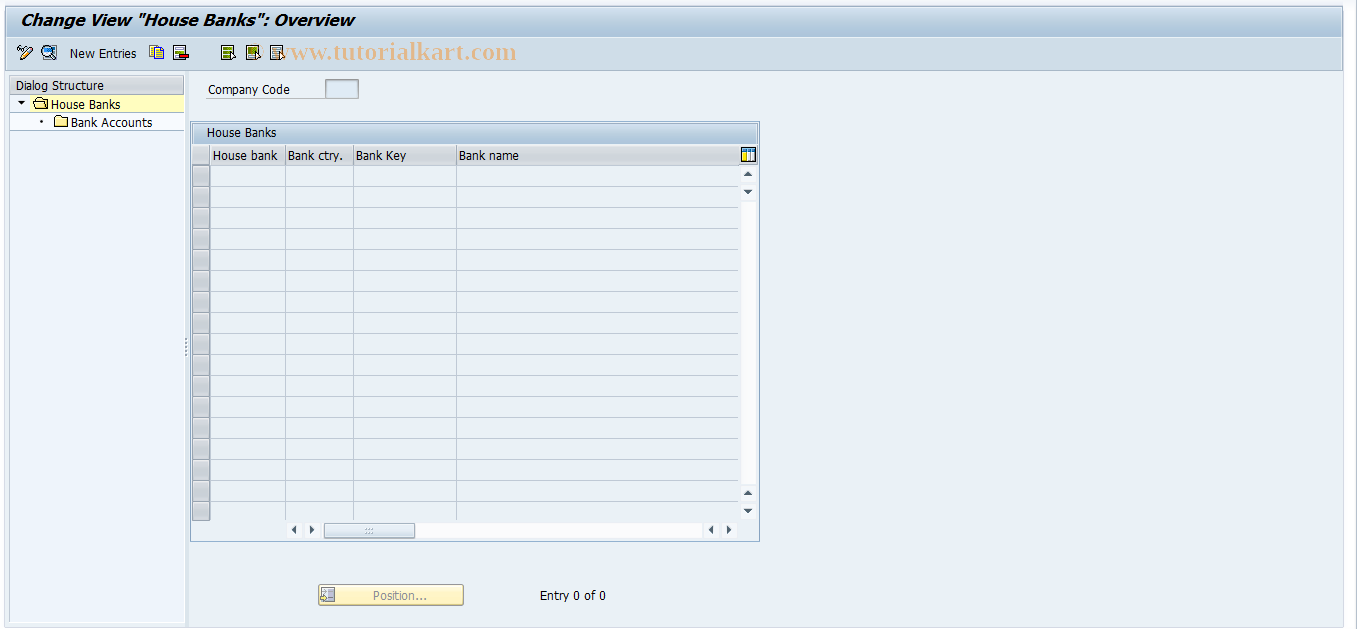The height and width of the screenshot is (629, 1357).
Task: Click the bottom scroll-down arrow of table
Action: tap(748, 510)
